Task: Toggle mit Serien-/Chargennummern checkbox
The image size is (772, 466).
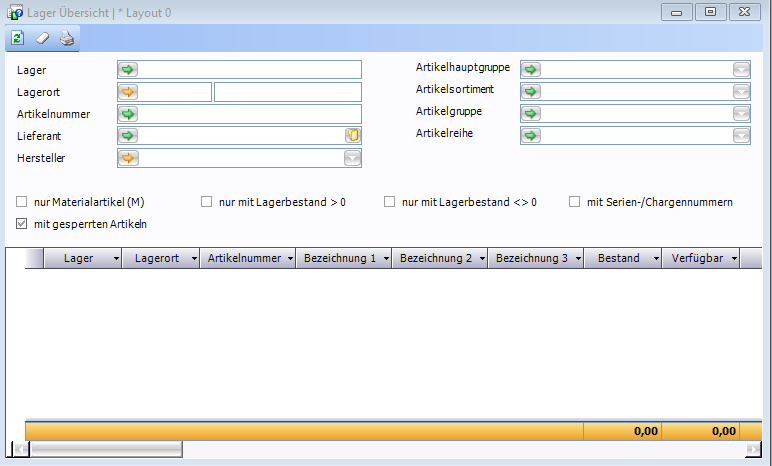Action: (x=575, y=202)
